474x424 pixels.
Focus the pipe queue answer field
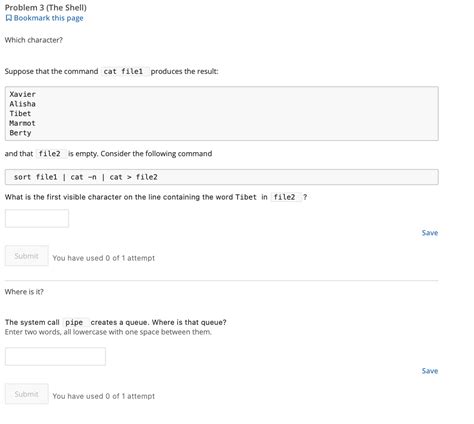55,356
